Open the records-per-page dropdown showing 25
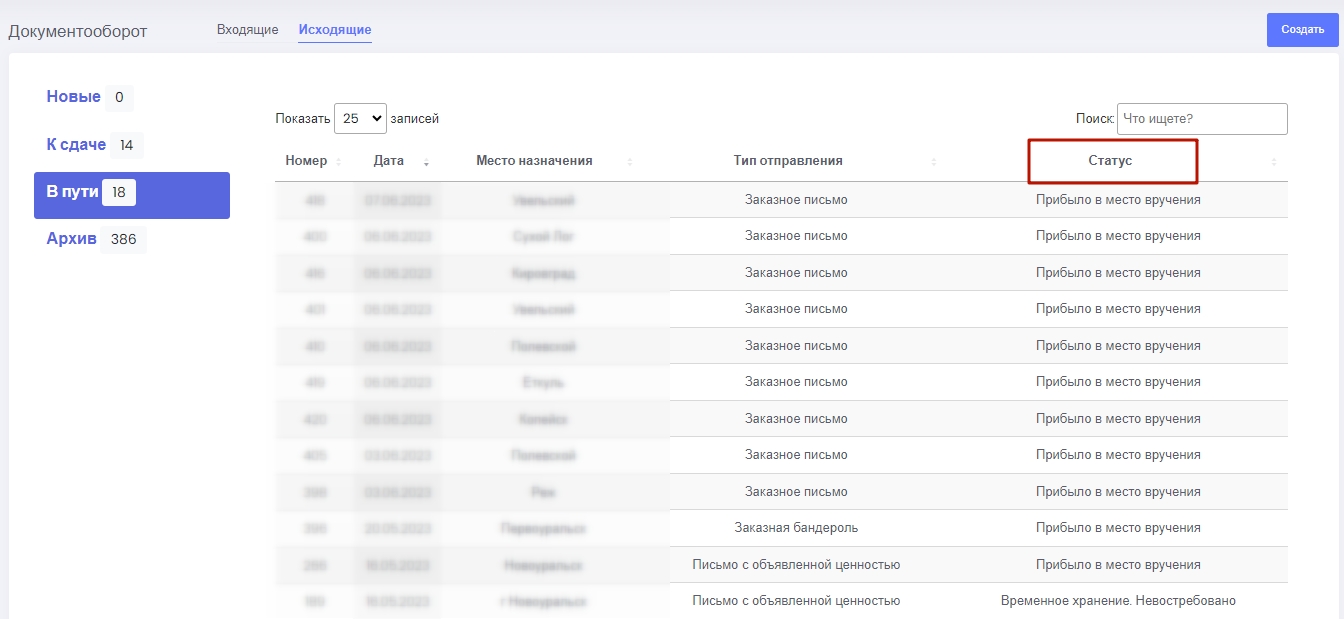This screenshot has height=619, width=1344. [360, 119]
